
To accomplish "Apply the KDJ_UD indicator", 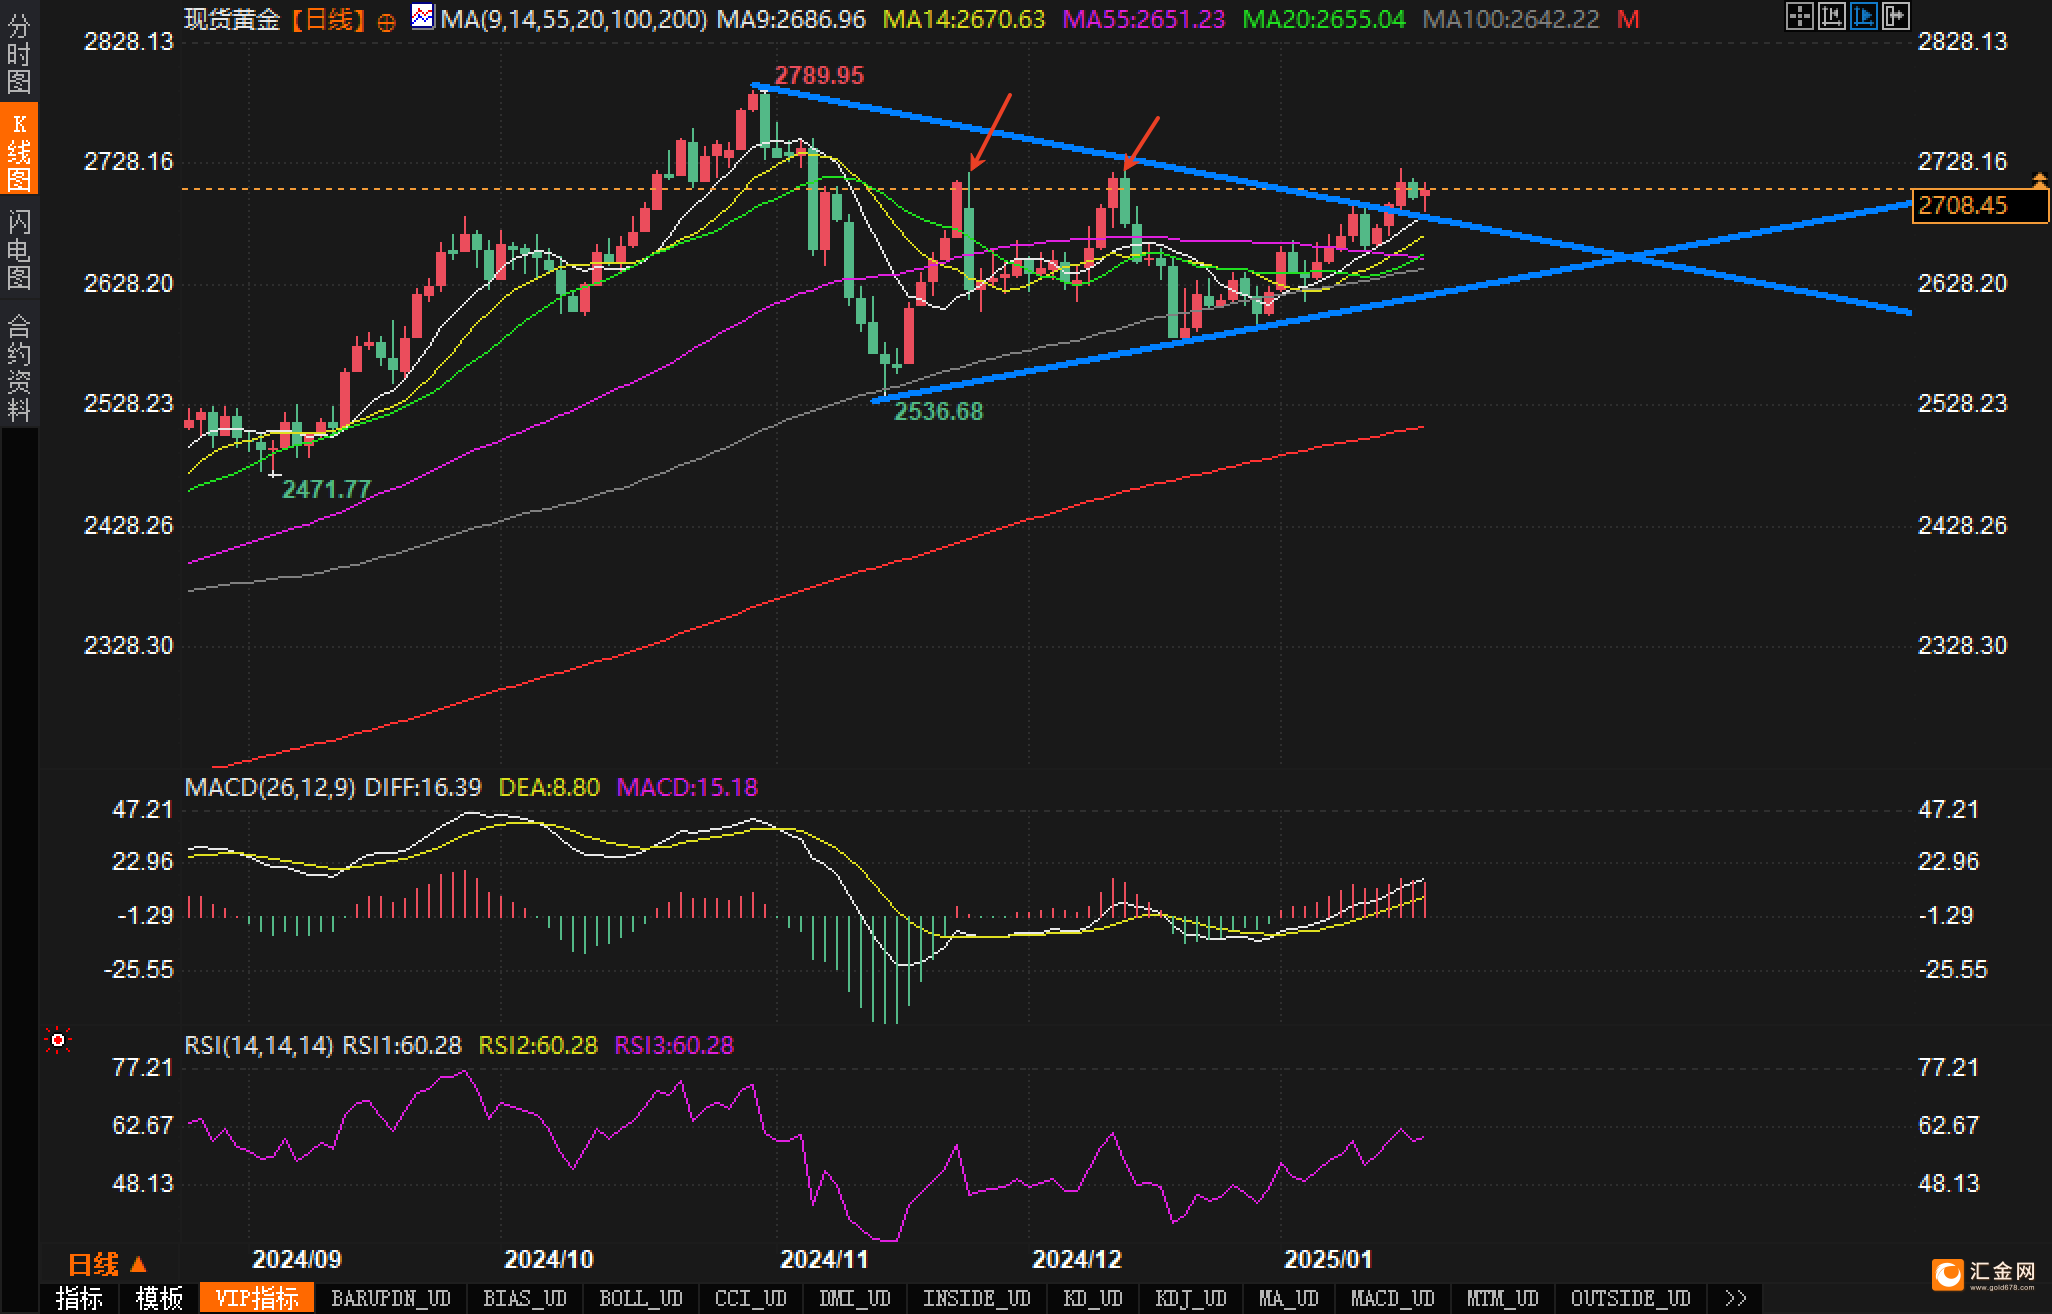I will pyautogui.click(x=1190, y=1298).
